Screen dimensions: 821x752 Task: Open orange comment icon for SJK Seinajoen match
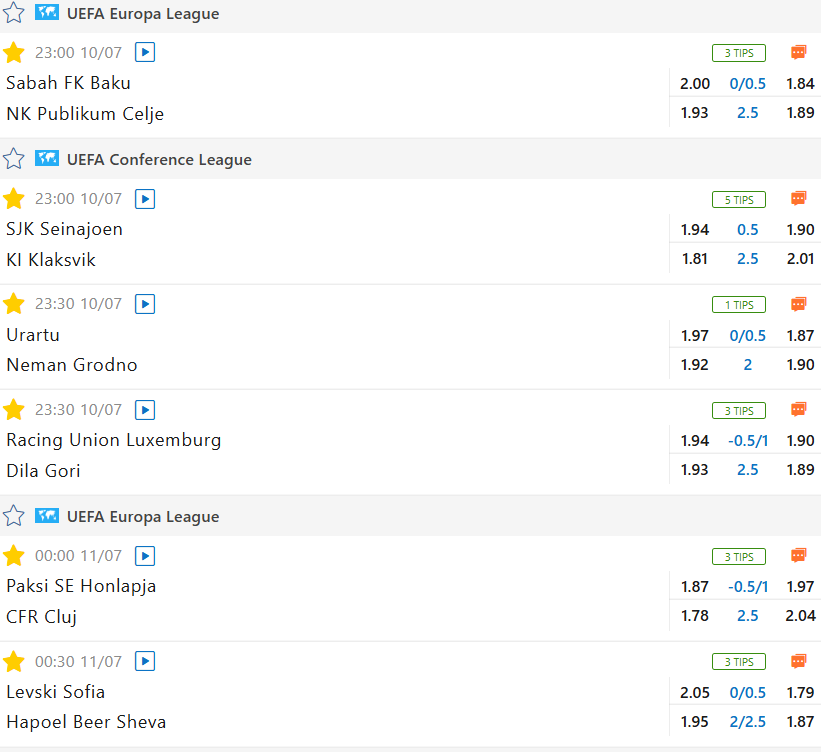[x=798, y=199]
